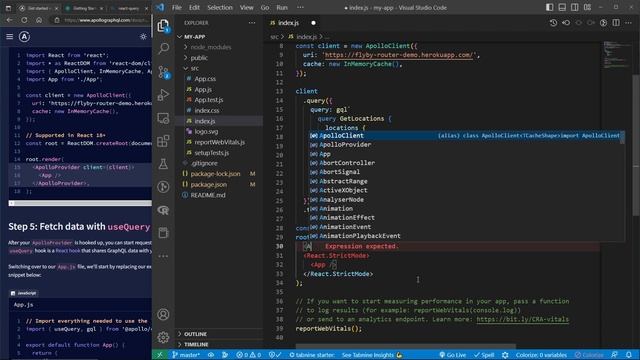640x360 pixels.
Task: Show additional activity bar views ellipsis
Action: [x=163, y=256]
